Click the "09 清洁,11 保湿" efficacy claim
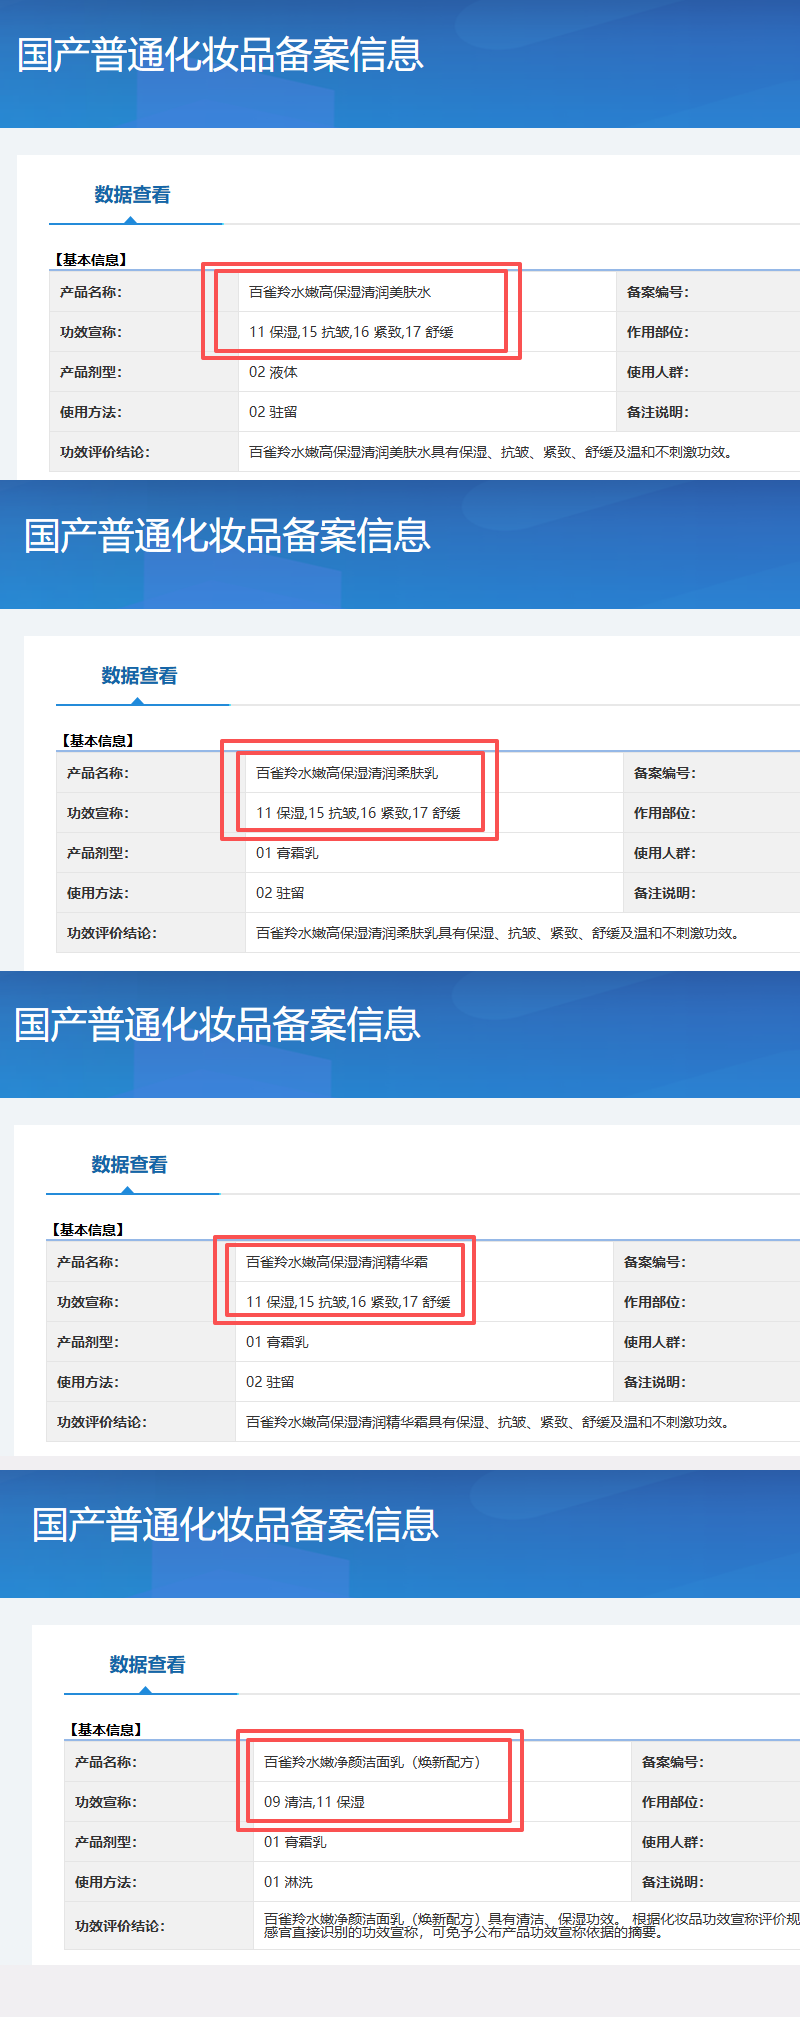 314,1802
